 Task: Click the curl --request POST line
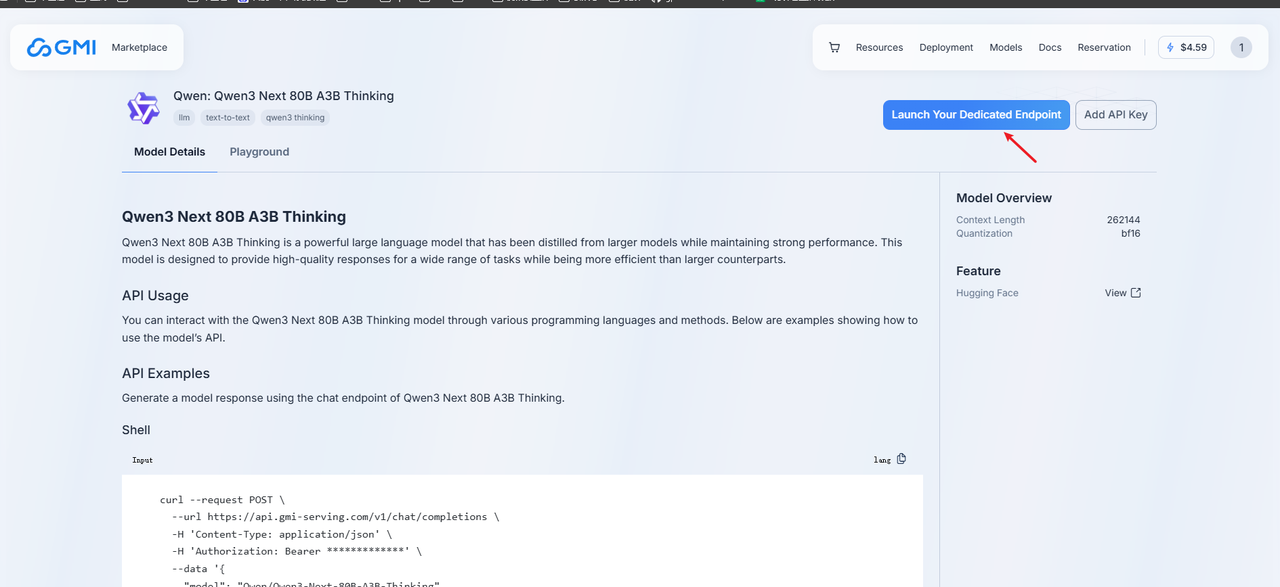tap(222, 500)
